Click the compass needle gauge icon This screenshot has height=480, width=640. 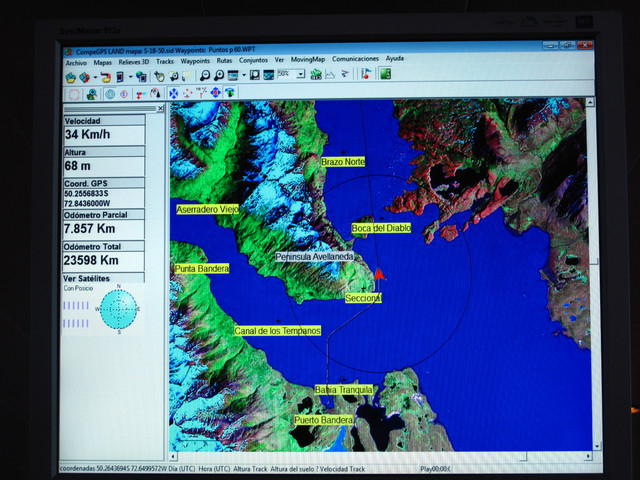coord(155,93)
